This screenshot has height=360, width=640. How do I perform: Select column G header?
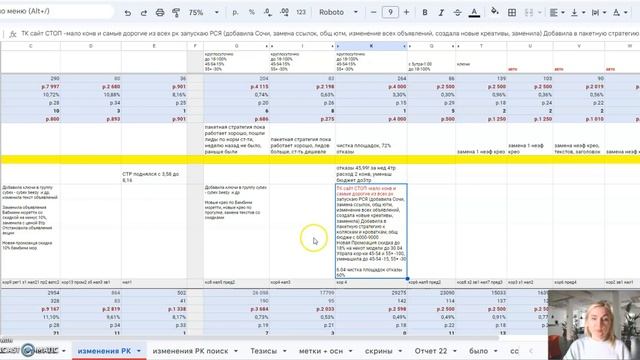point(236,46)
